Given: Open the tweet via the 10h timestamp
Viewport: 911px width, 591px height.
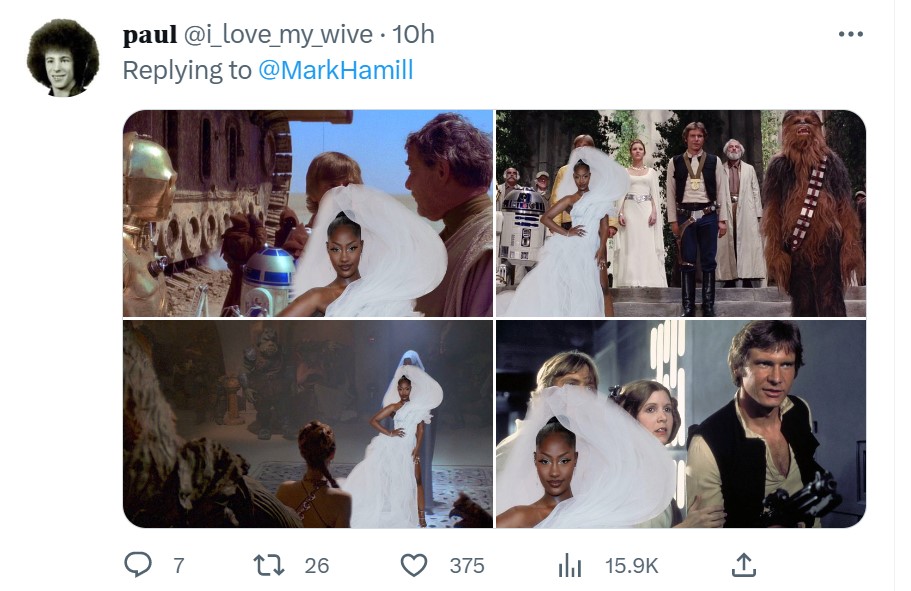Looking at the screenshot, I should pyautogui.click(x=413, y=35).
